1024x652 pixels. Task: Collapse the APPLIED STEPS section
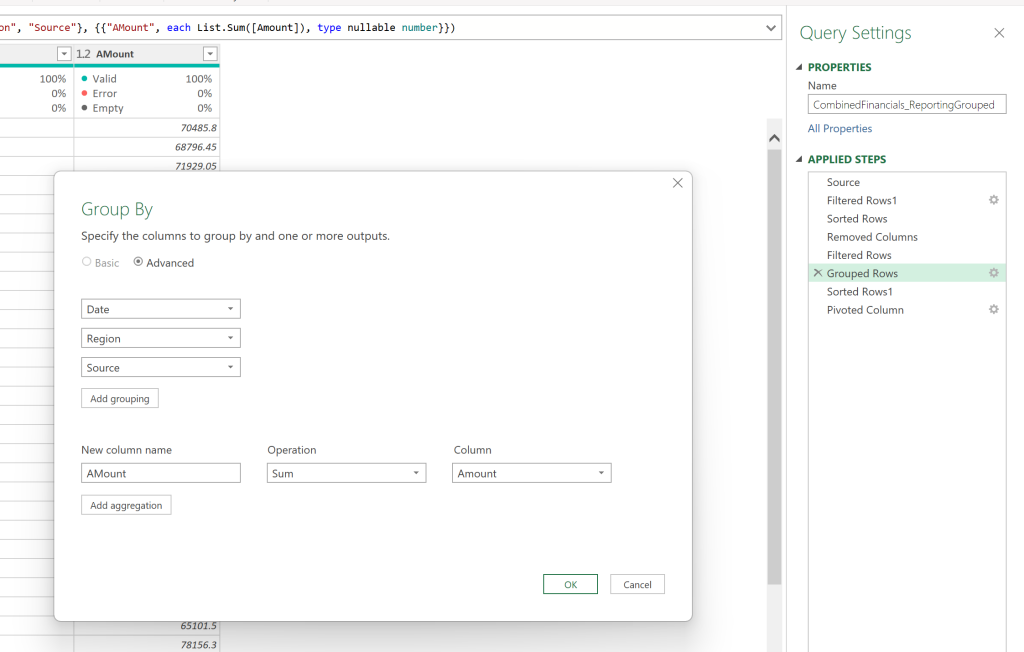pos(799,159)
